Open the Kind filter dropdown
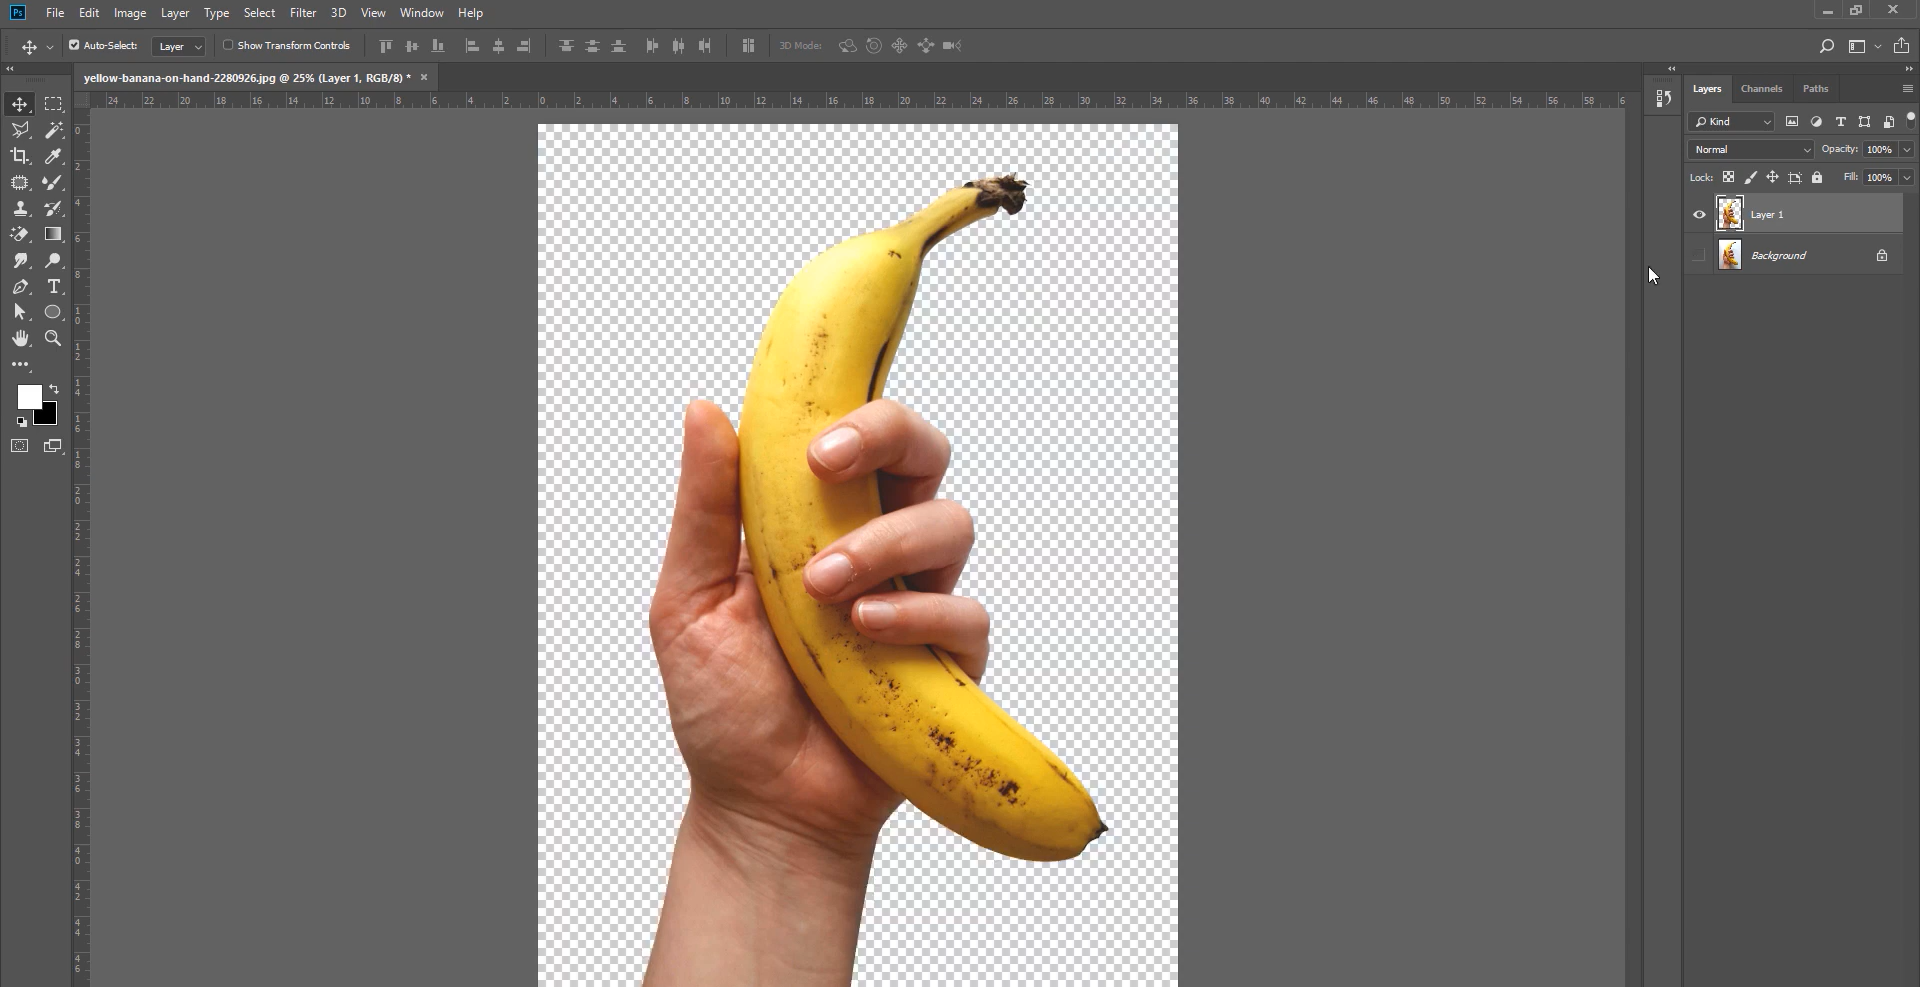The height and width of the screenshot is (987, 1920). point(1730,121)
